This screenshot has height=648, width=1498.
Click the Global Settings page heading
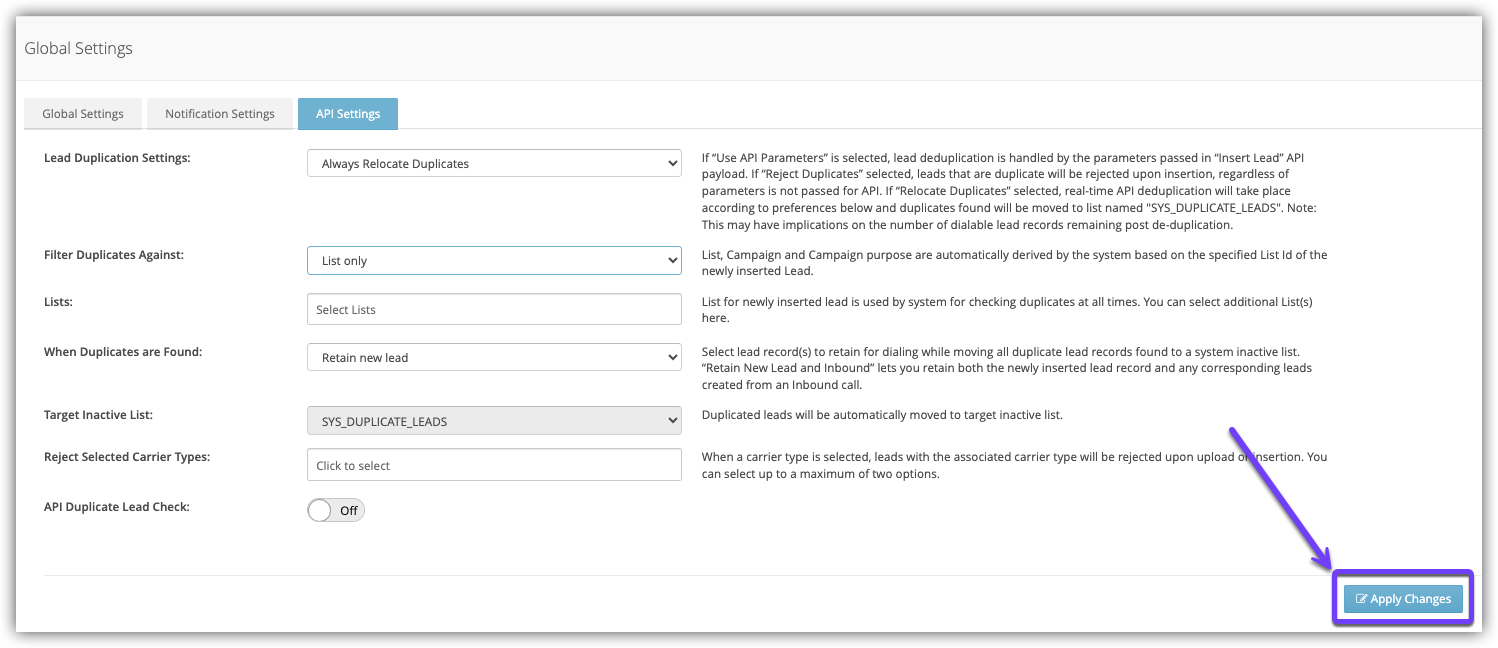click(78, 48)
